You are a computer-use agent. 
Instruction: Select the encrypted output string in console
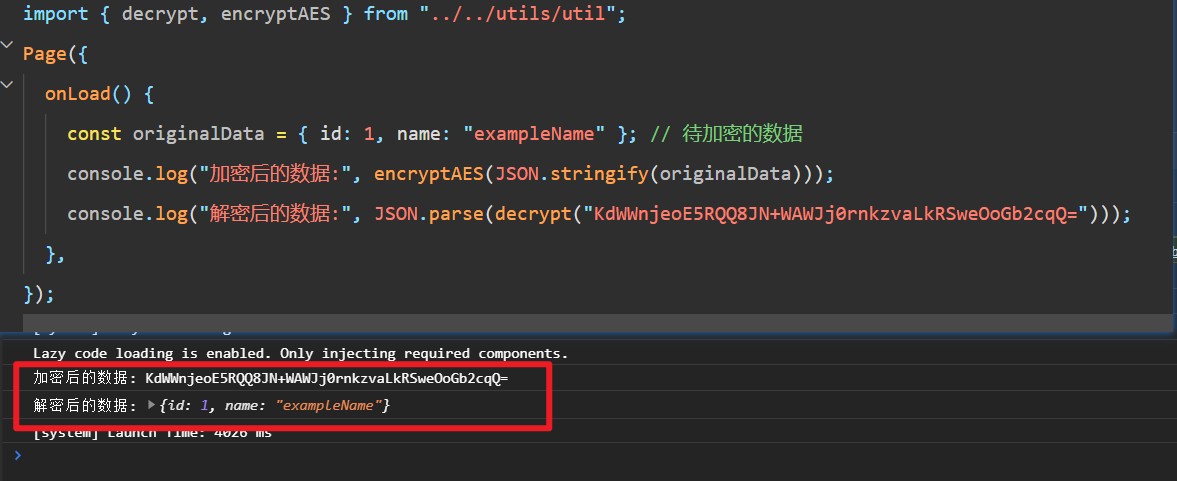[x=326, y=379]
